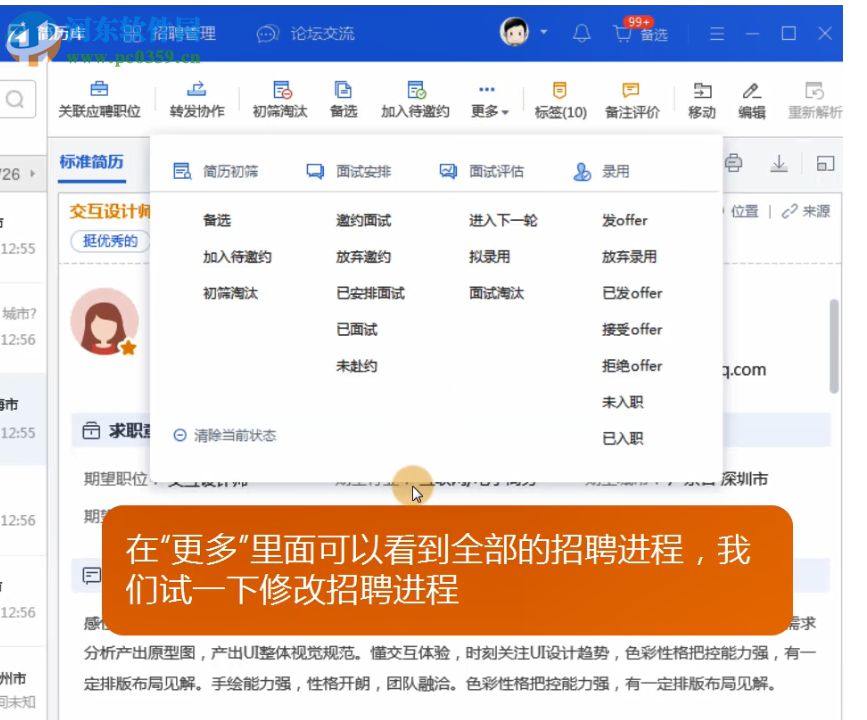Screen dimensions: 867x720
Task: Open the hamburger menu at top right
Action: tap(717, 33)
